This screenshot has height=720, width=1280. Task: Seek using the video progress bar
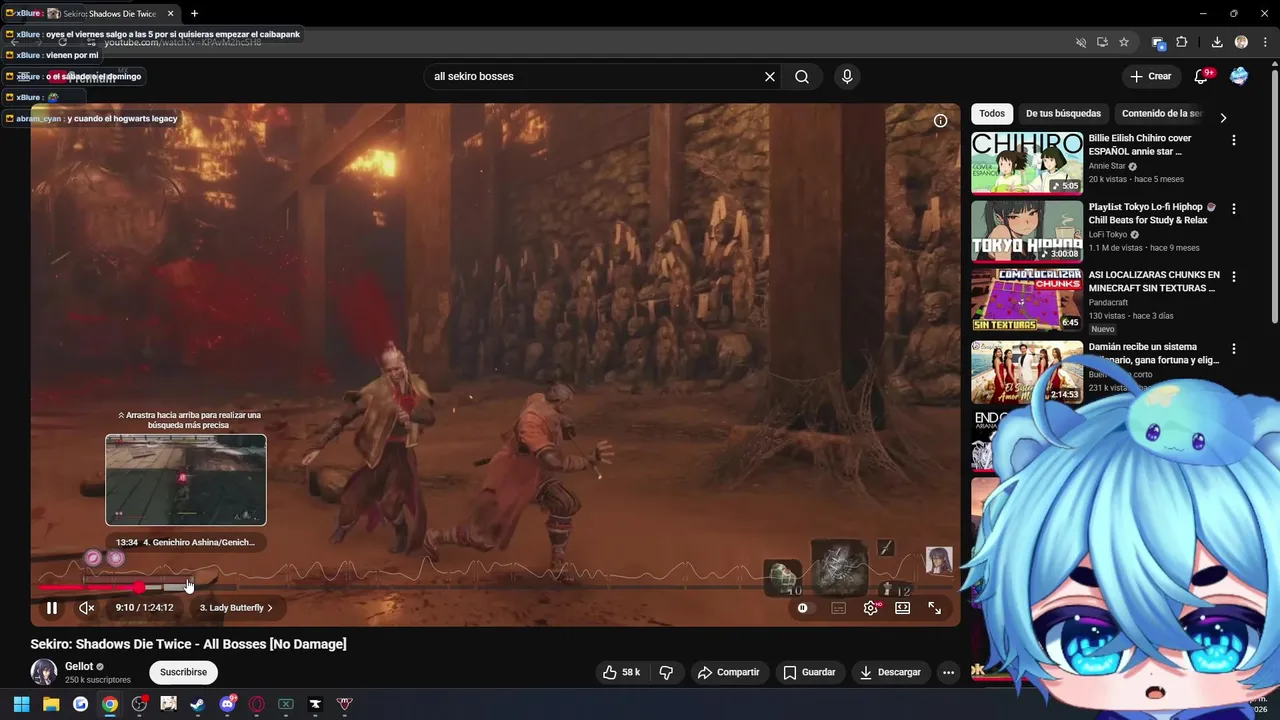495,587
